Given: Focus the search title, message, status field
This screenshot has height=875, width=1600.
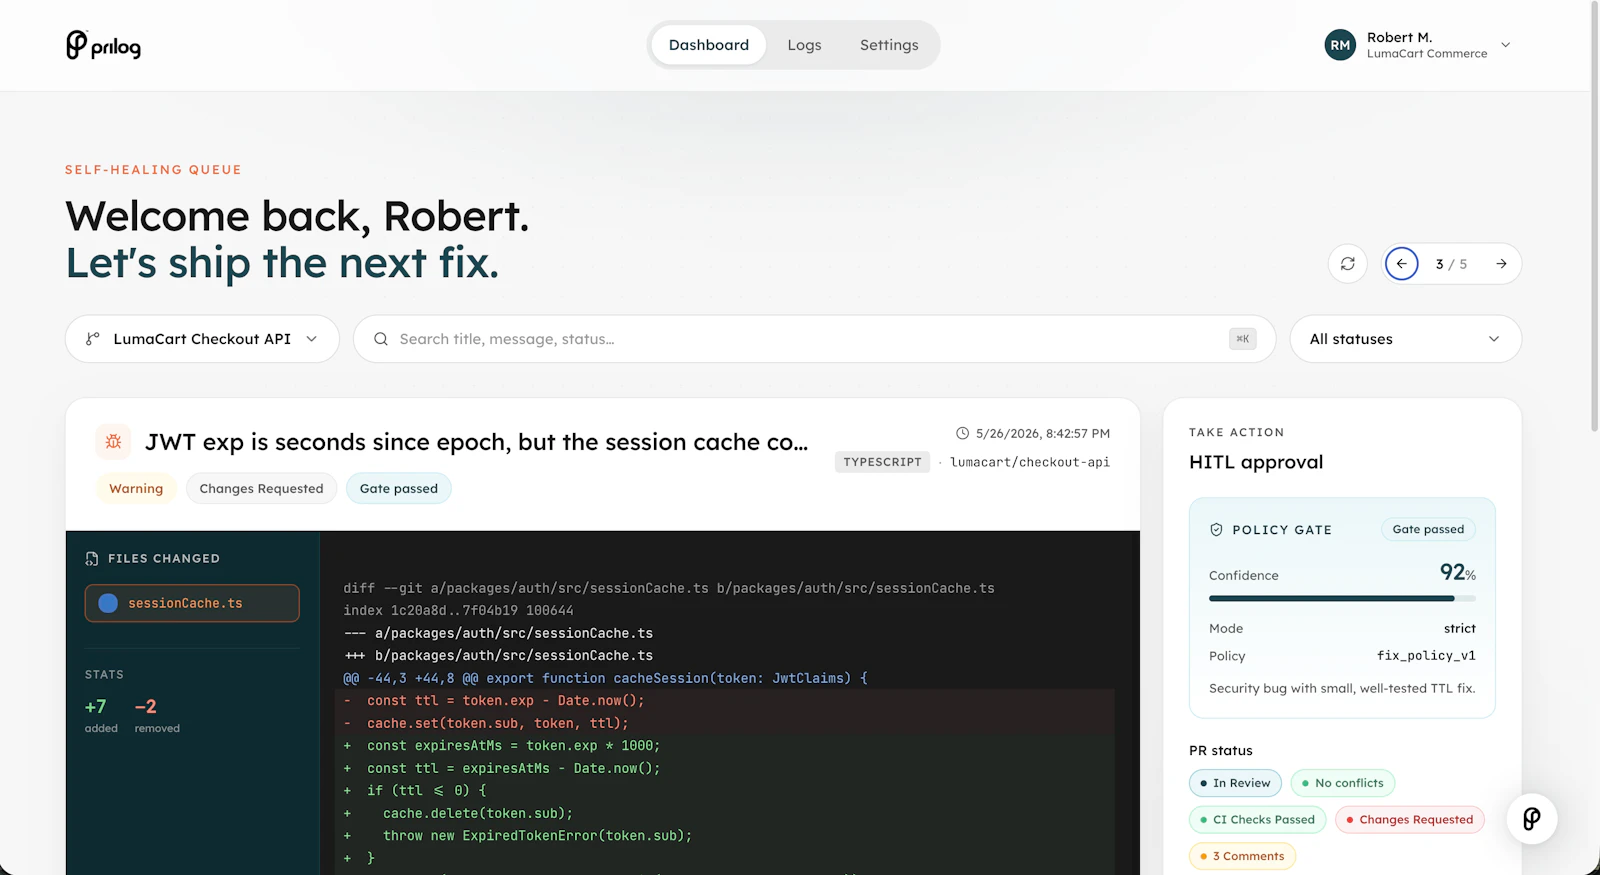Looking at the screenshot, I should (814, 339).
